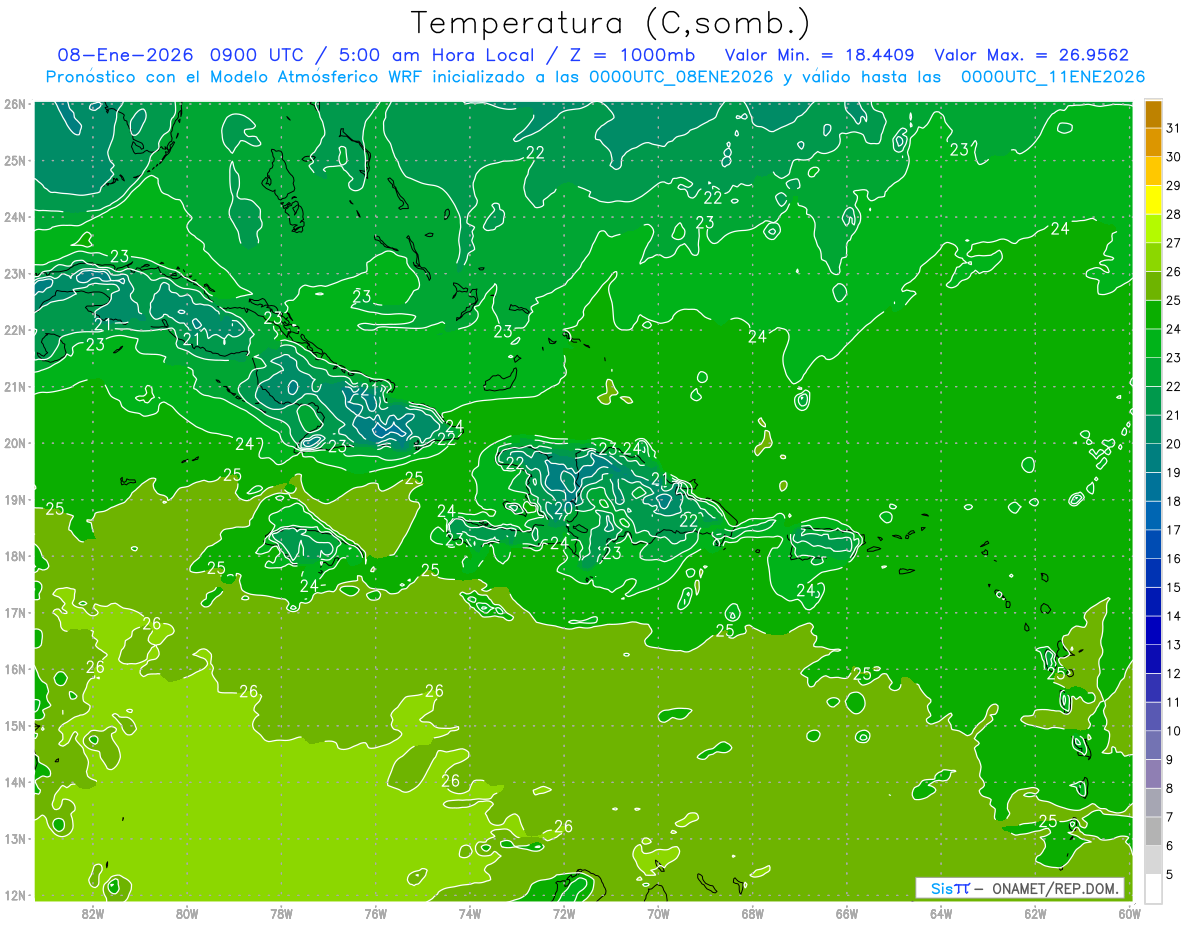Click the blue colorbar swatch between 17 and 18
The height and width of the screenshot is (927, 1200).
click(x=1153, y=515)
